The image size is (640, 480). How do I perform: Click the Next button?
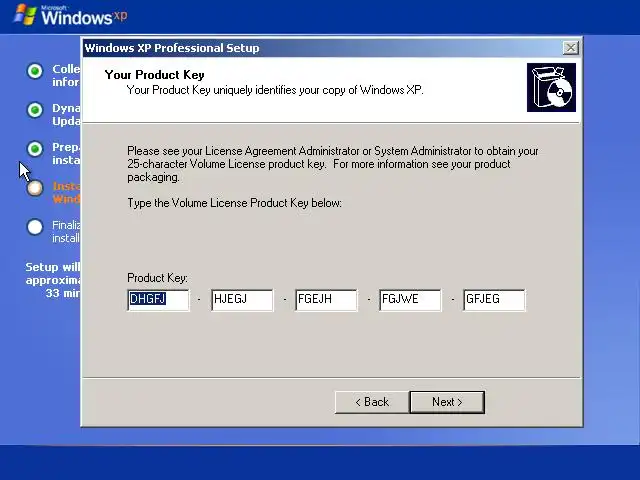[x=447, y=402]
